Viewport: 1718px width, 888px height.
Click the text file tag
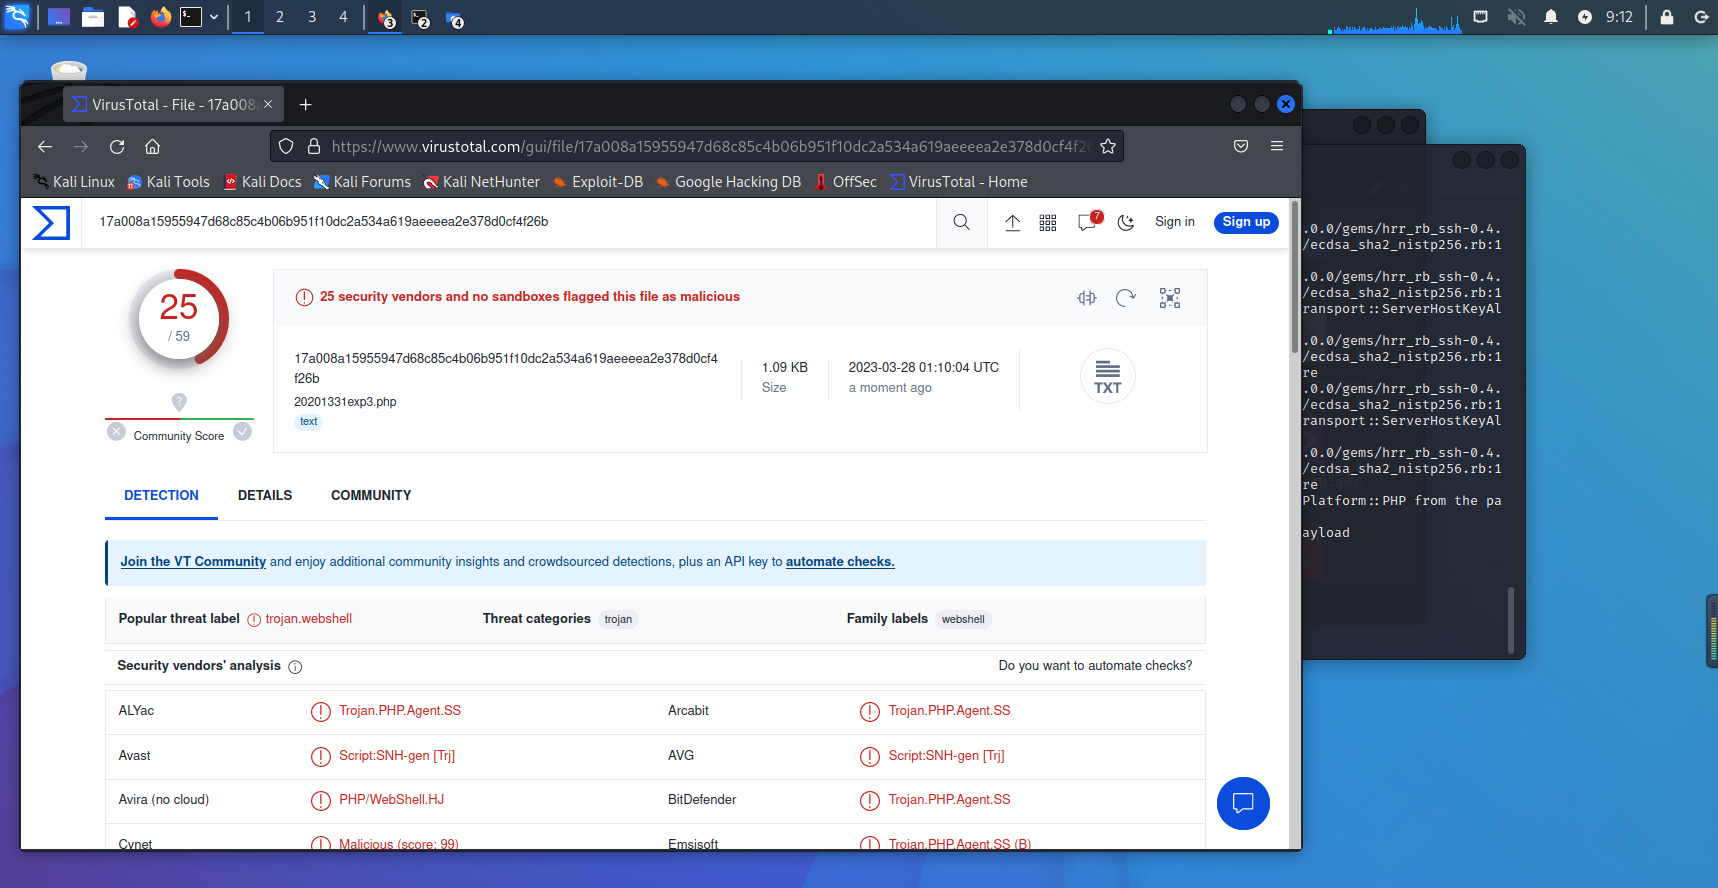click(309, 422)
